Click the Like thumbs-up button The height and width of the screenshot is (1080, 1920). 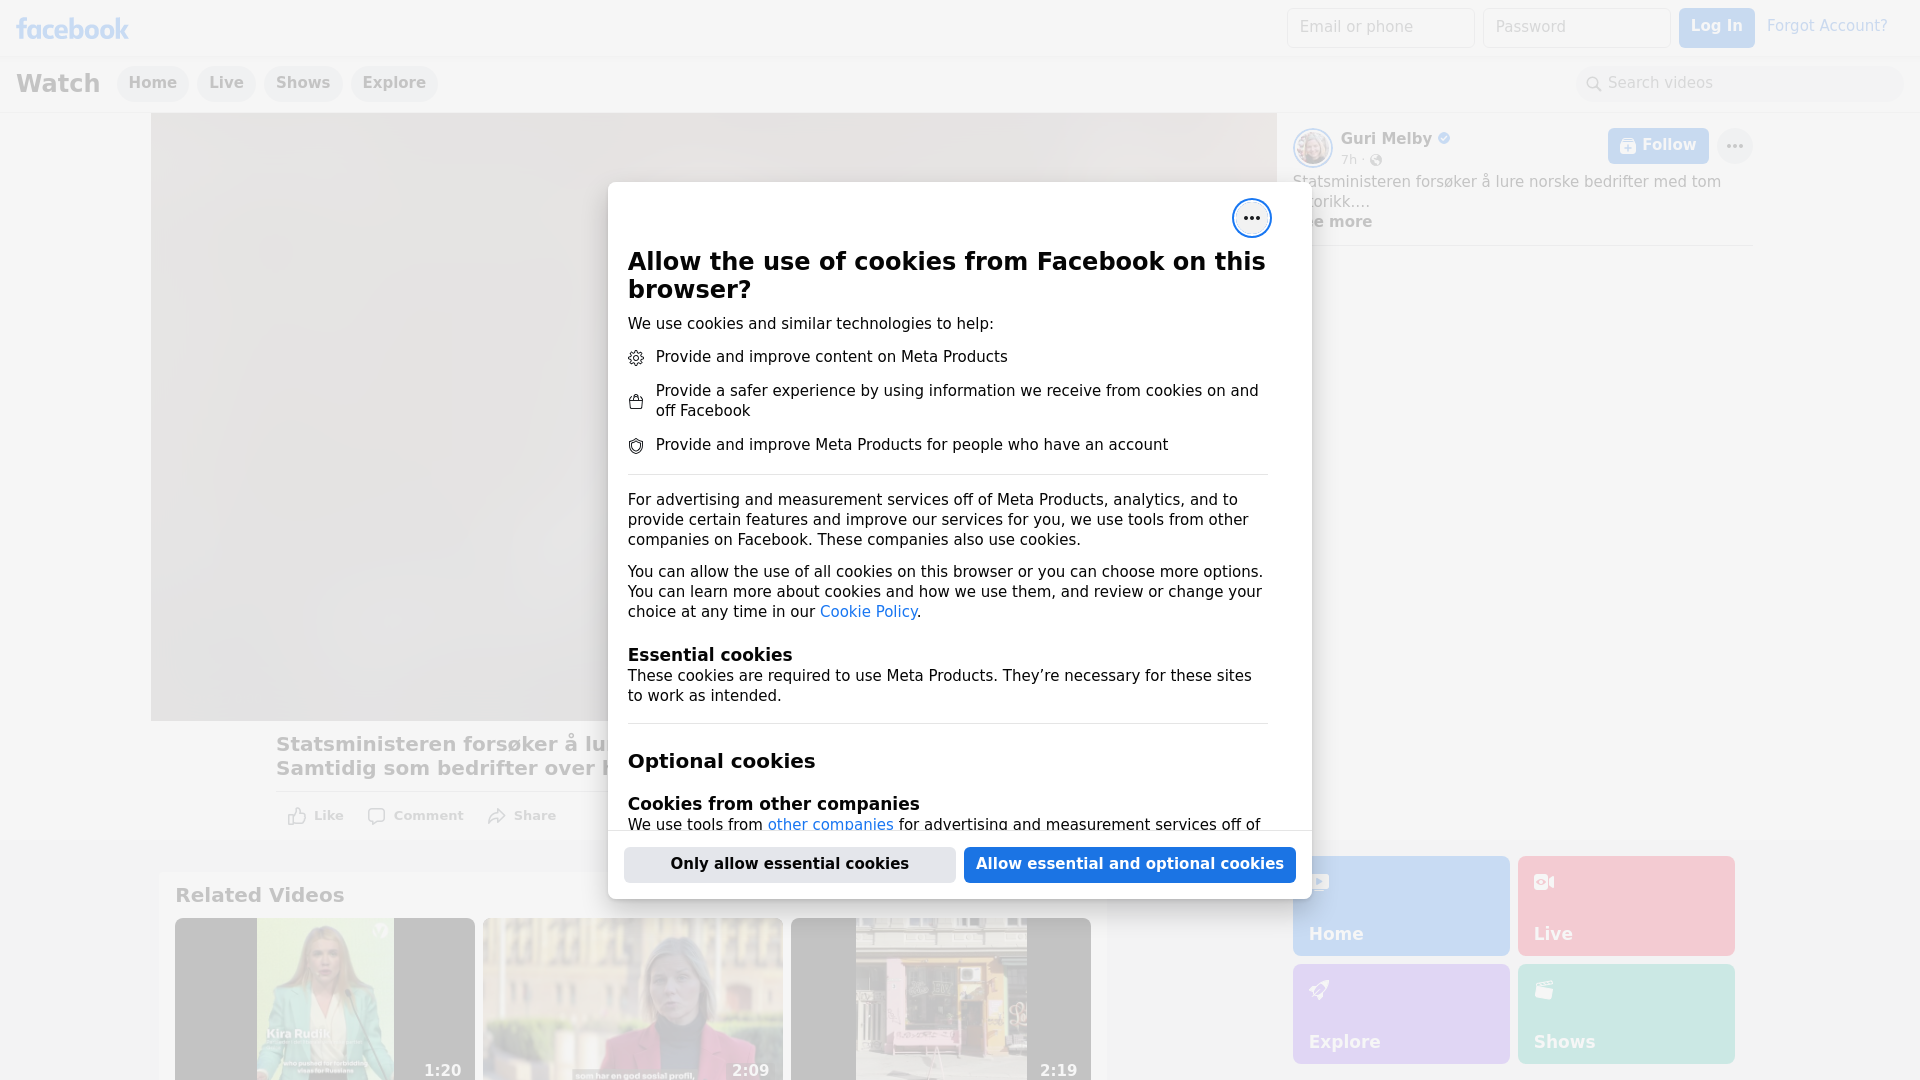tap(316, 816)
